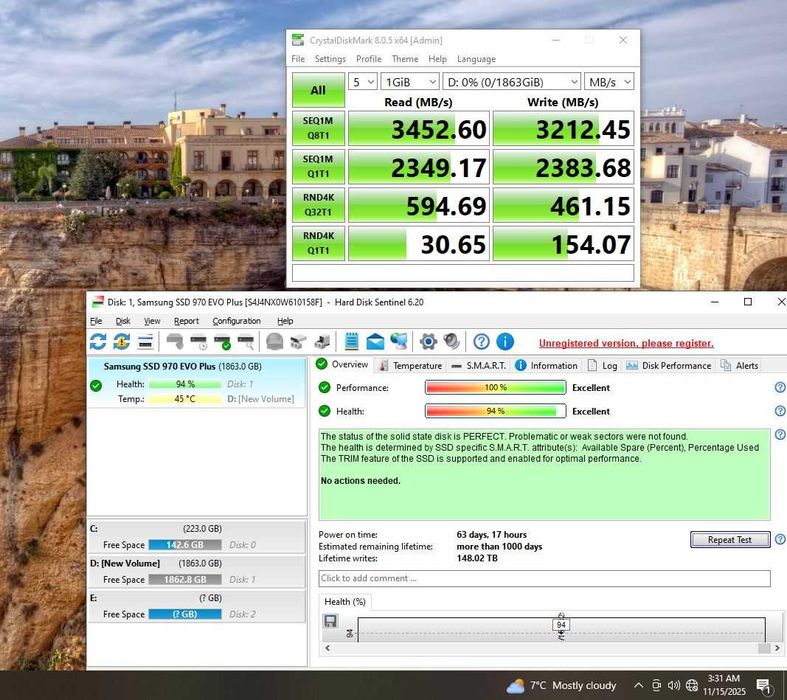Select the Samsung SSD 970 EVO Plus disk entry
The height and width of the screenshot is (700, 787).
point(197,382)
